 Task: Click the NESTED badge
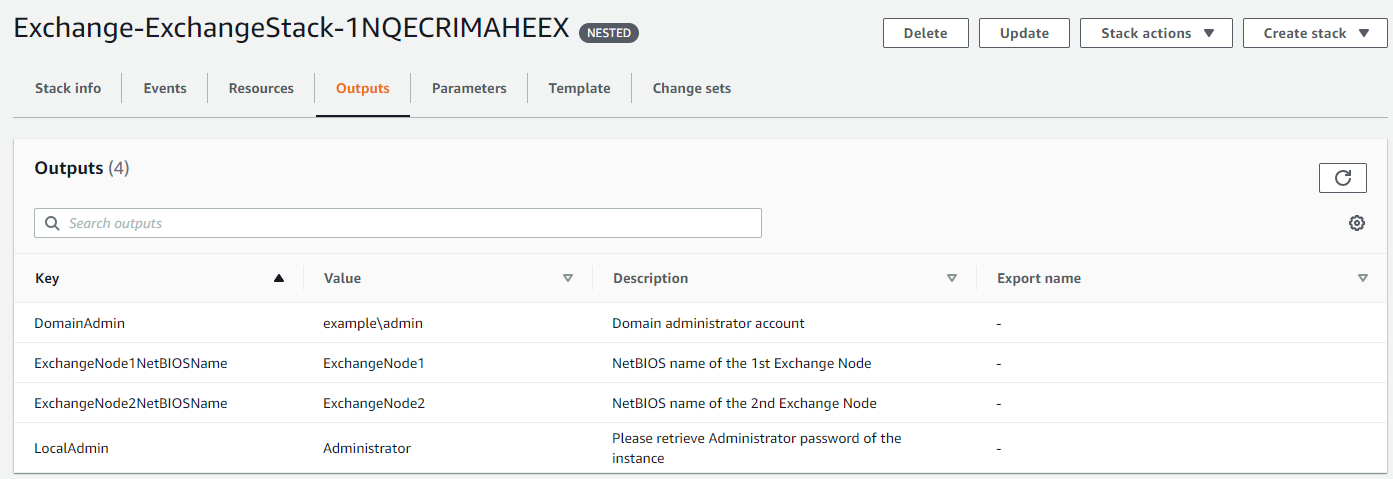click(609, 33)
